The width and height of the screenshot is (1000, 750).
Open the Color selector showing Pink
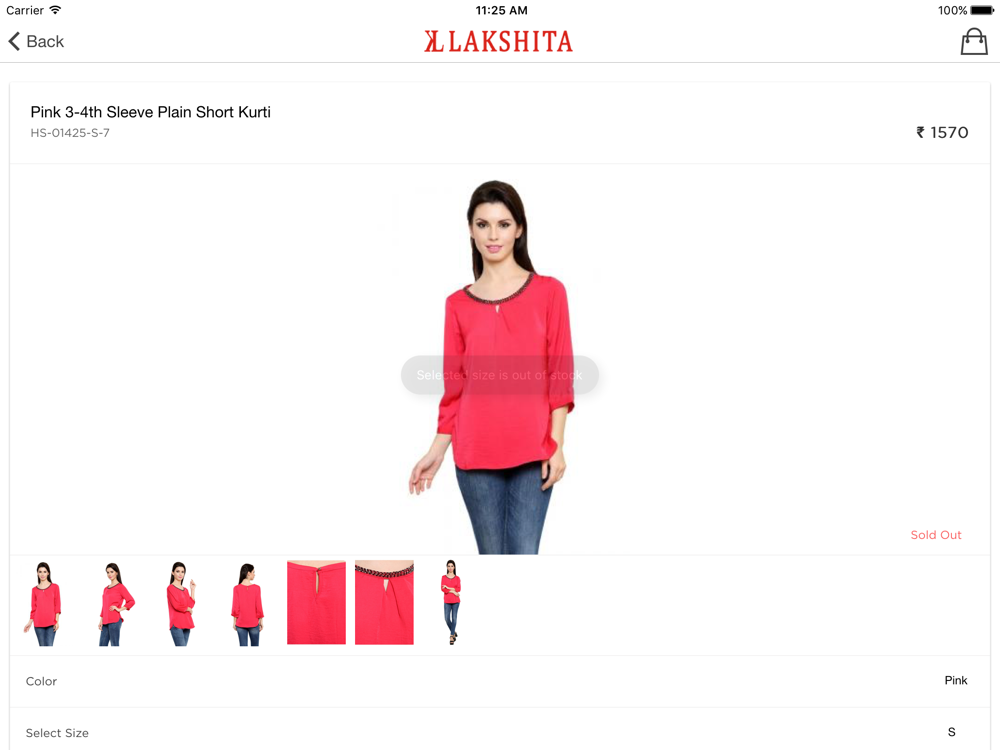500,681
